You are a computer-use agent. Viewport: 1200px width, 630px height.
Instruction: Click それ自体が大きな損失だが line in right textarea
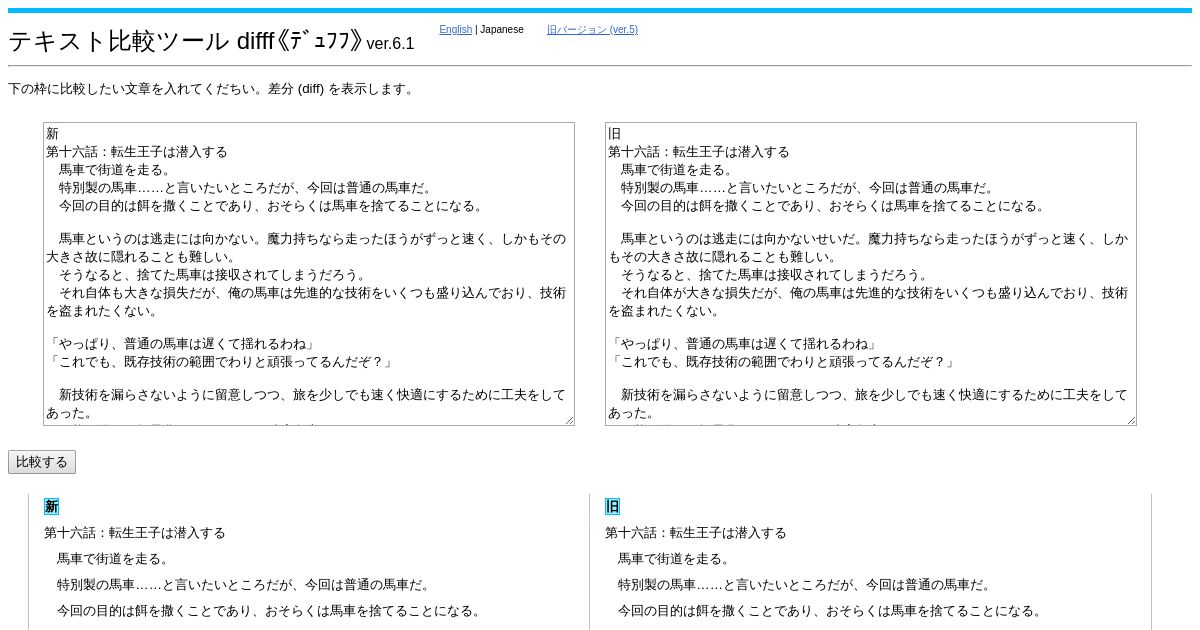tap(868, 302)
